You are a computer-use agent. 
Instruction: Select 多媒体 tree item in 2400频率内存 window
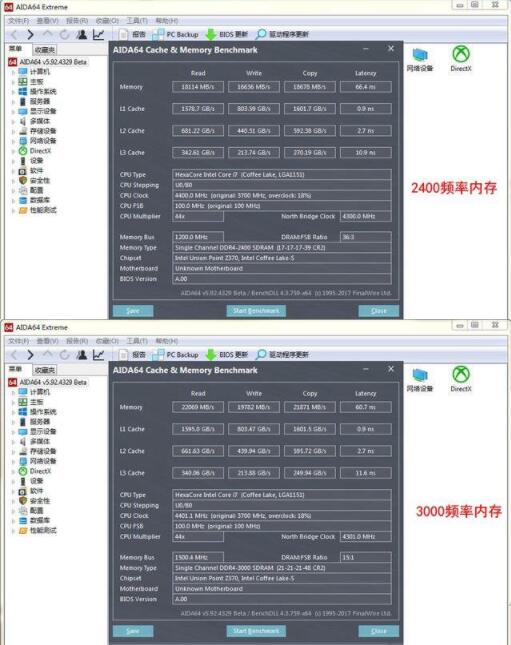tap(35, 121)
